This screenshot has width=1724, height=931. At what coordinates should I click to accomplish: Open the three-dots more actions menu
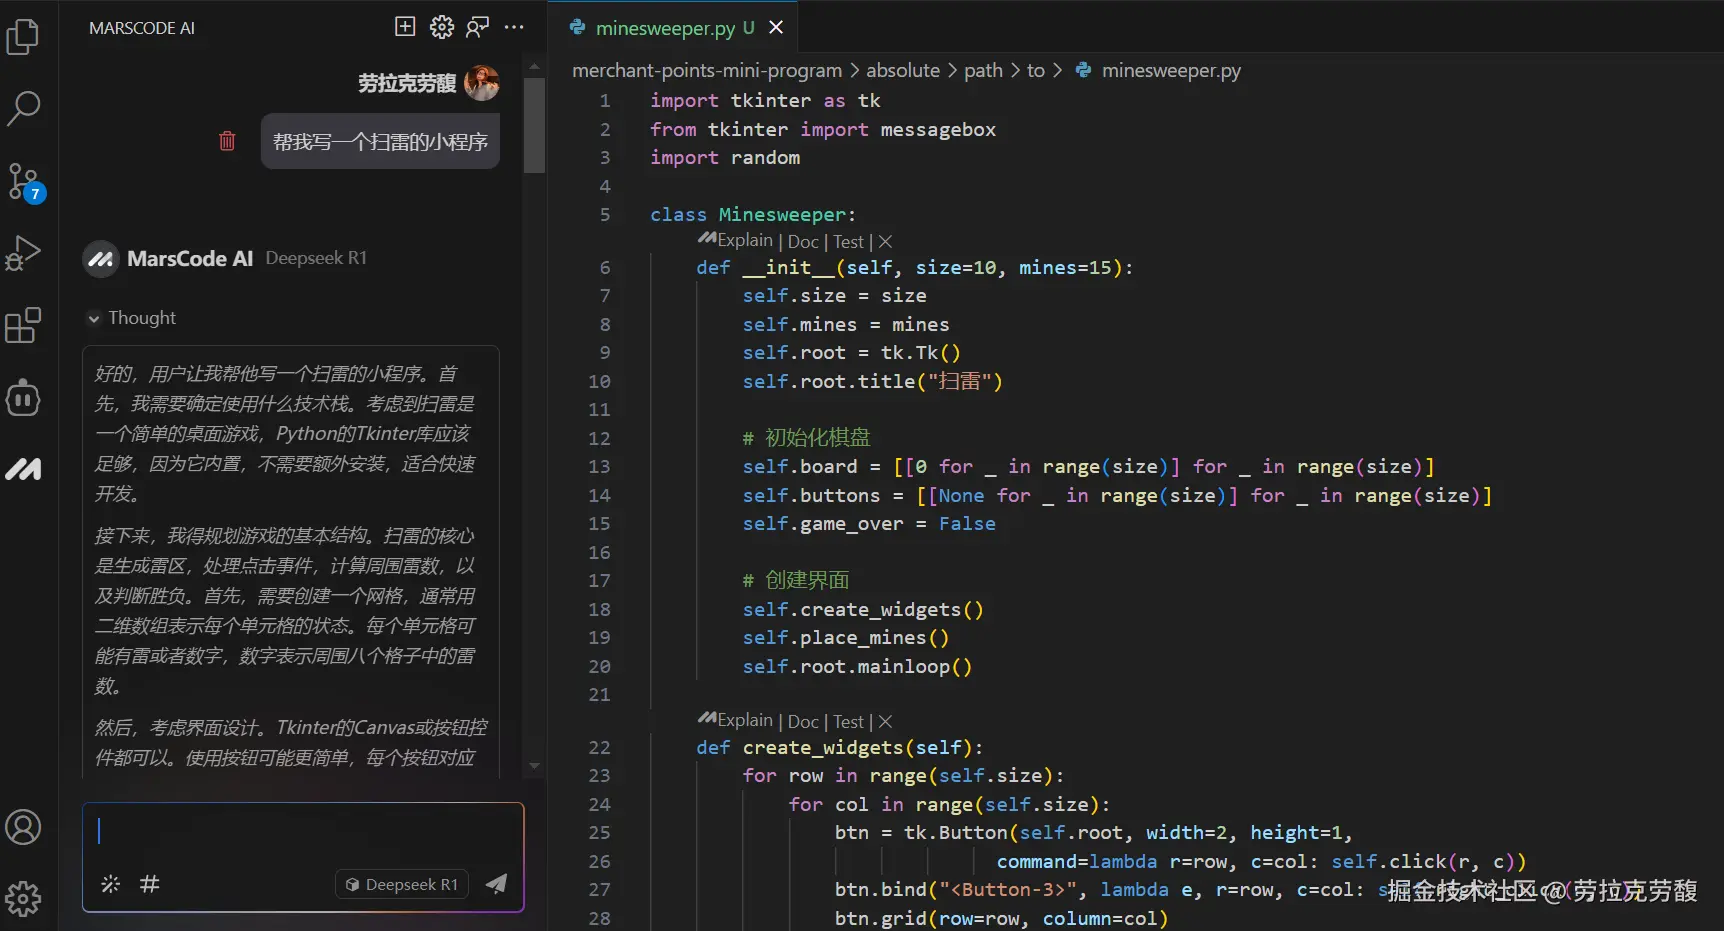tap(514, 27)
